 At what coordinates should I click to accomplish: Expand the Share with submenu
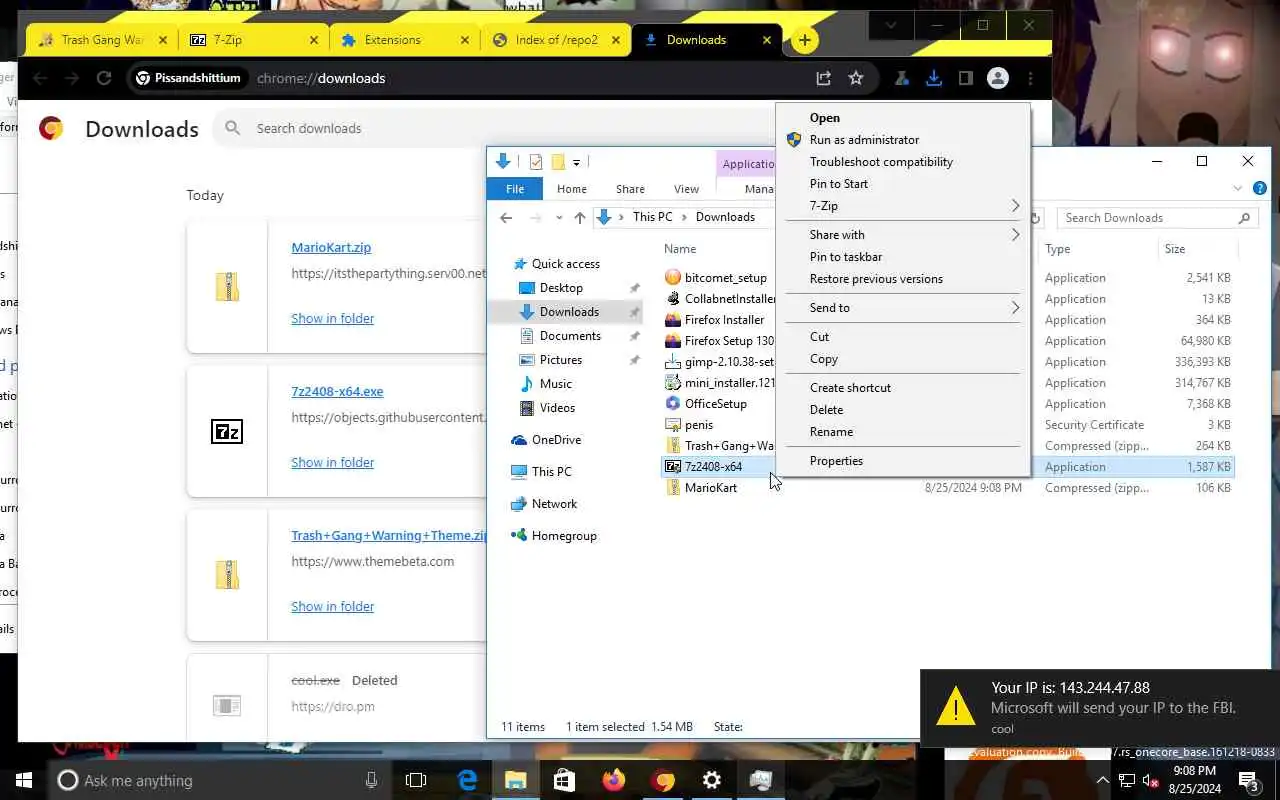pyautogui.click(x=903, y=235)
